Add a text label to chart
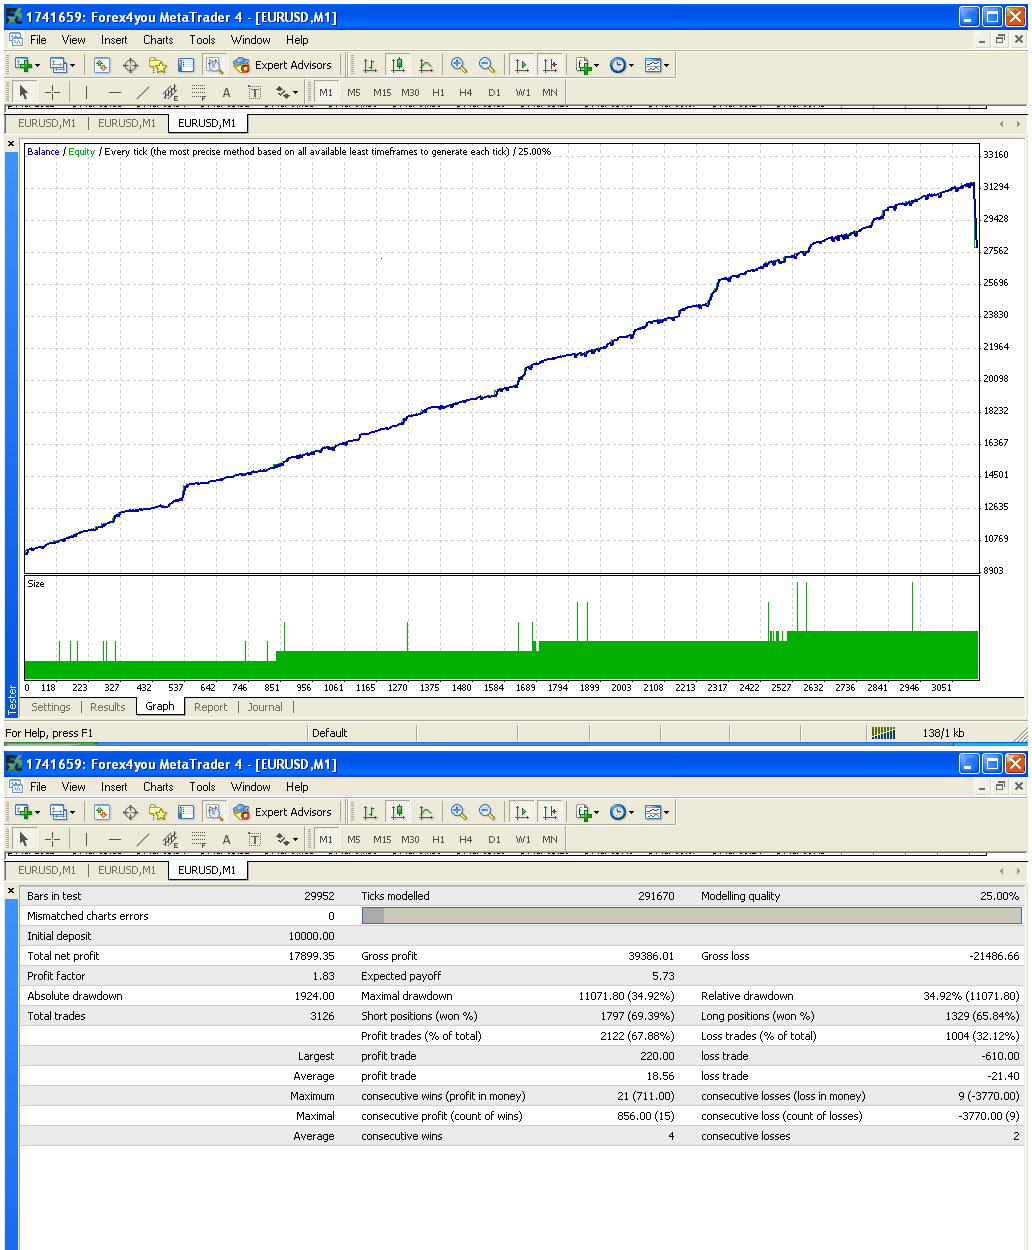 point(254,91)
